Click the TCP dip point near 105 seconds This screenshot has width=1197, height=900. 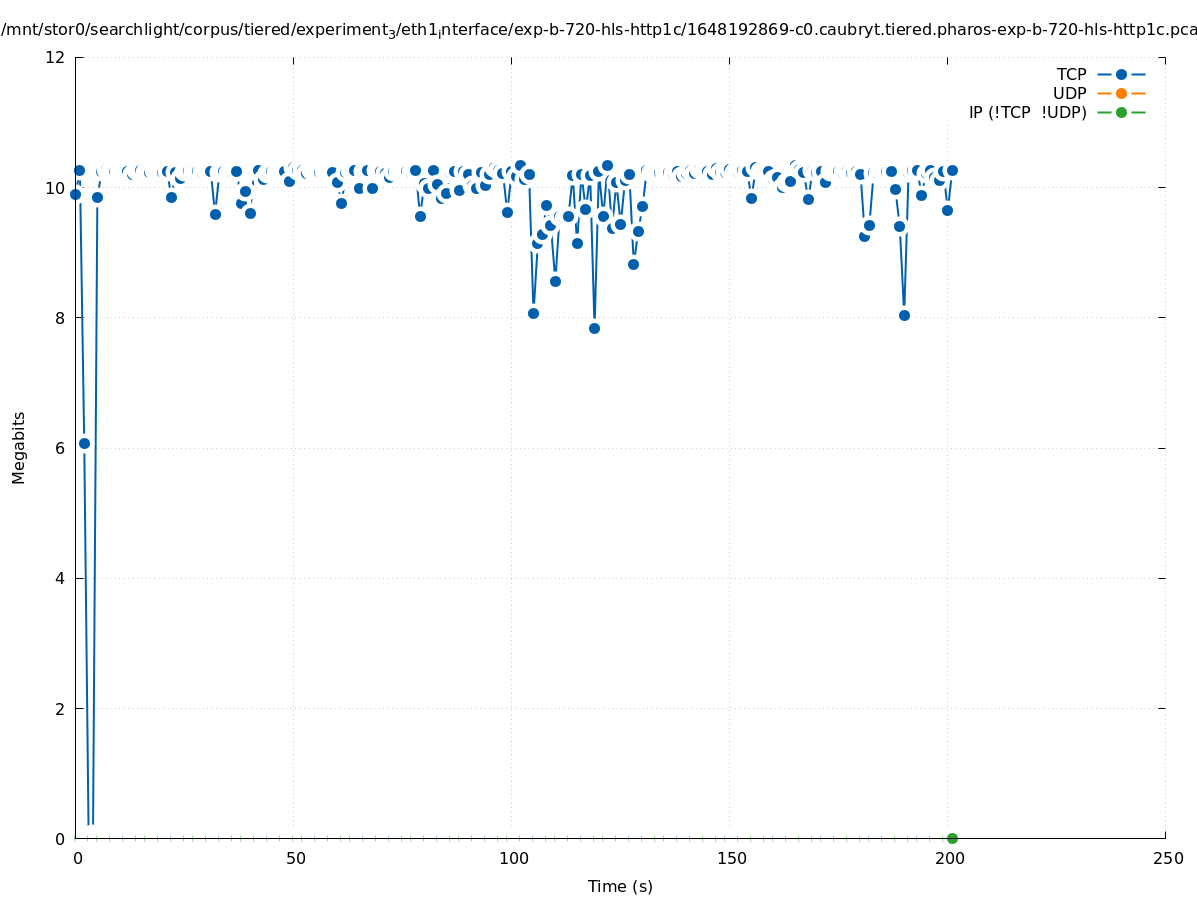[x=533, y=313]
